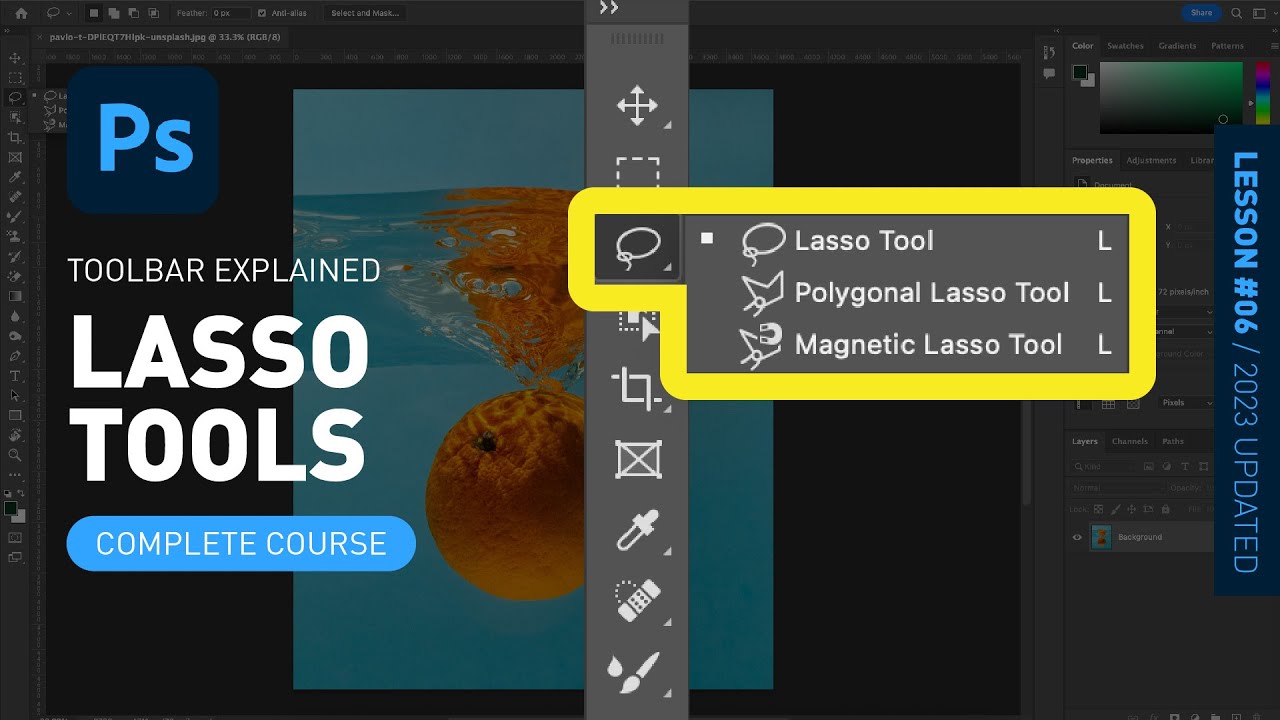
Task: Select Rectangular Marquee tool in small left toolbar
Action: click(15, 77)
